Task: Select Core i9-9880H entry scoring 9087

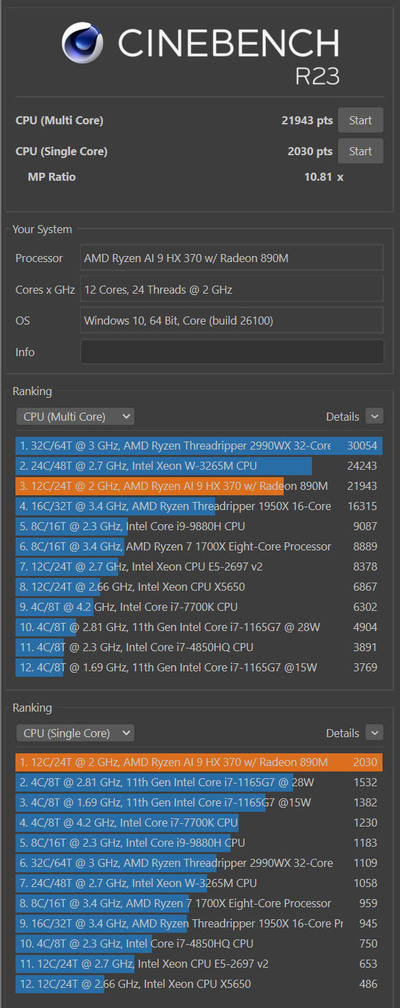Action: (199, 526)
